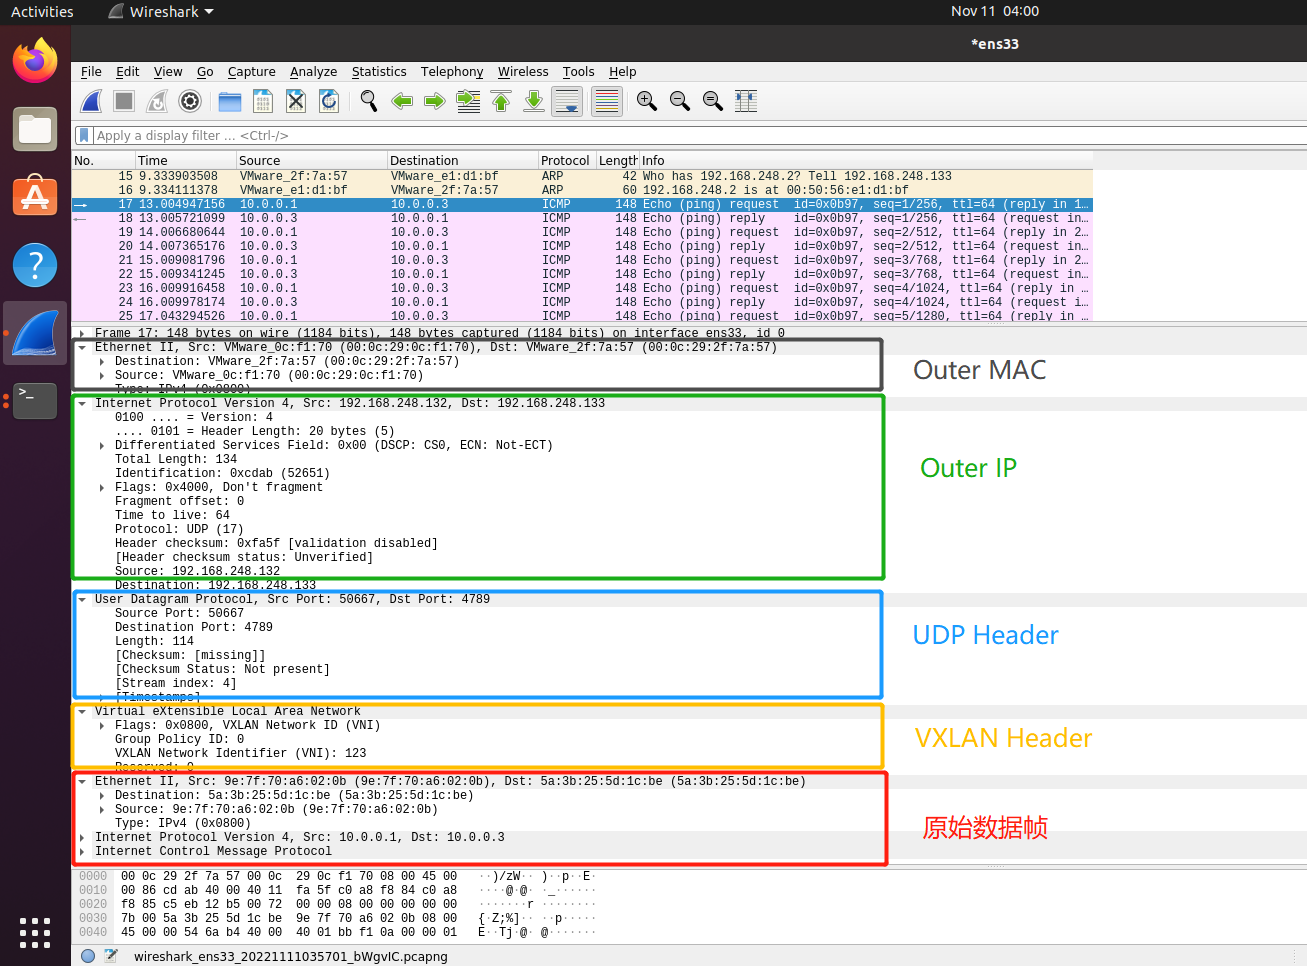
Task: Open Firefox from the dock
Action: 35,61
